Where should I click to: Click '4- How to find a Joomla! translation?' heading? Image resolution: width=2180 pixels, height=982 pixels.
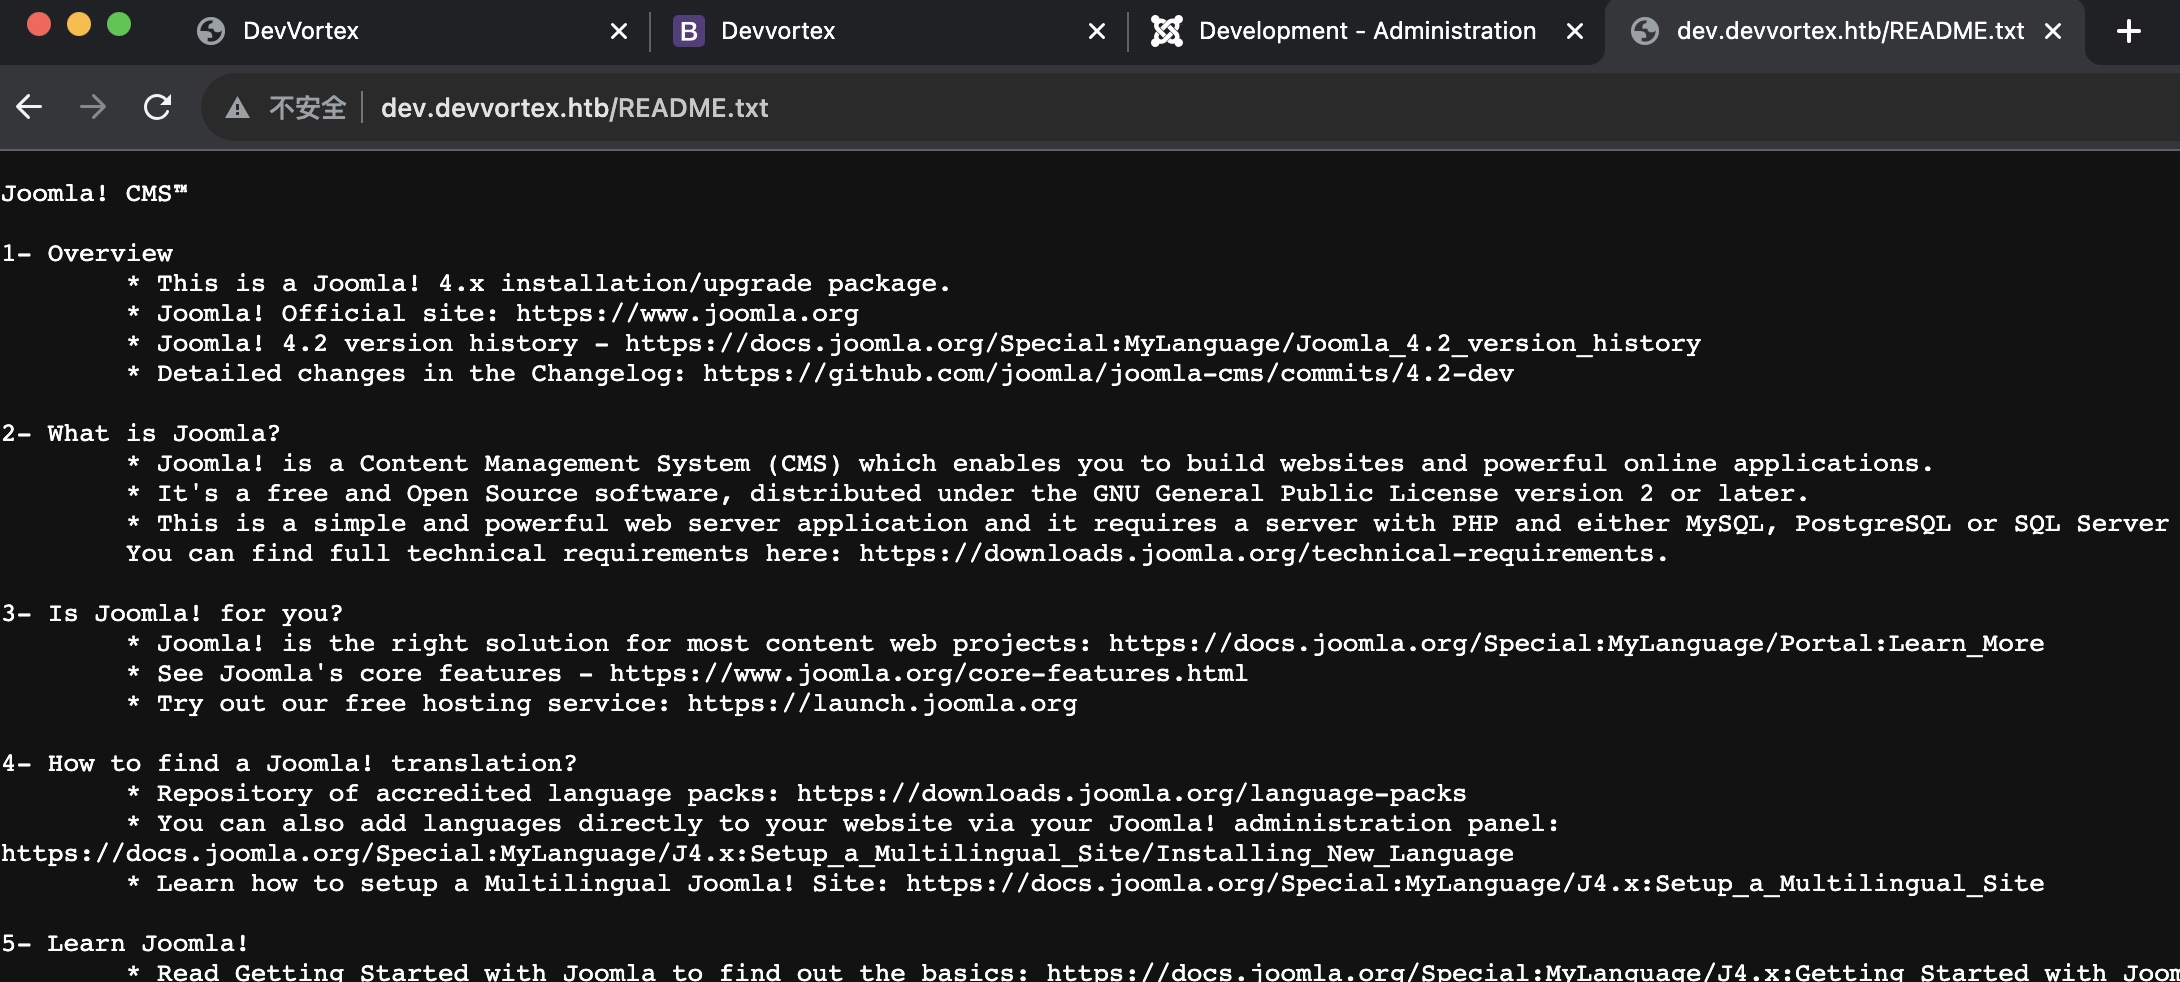(x=289, y=763)
